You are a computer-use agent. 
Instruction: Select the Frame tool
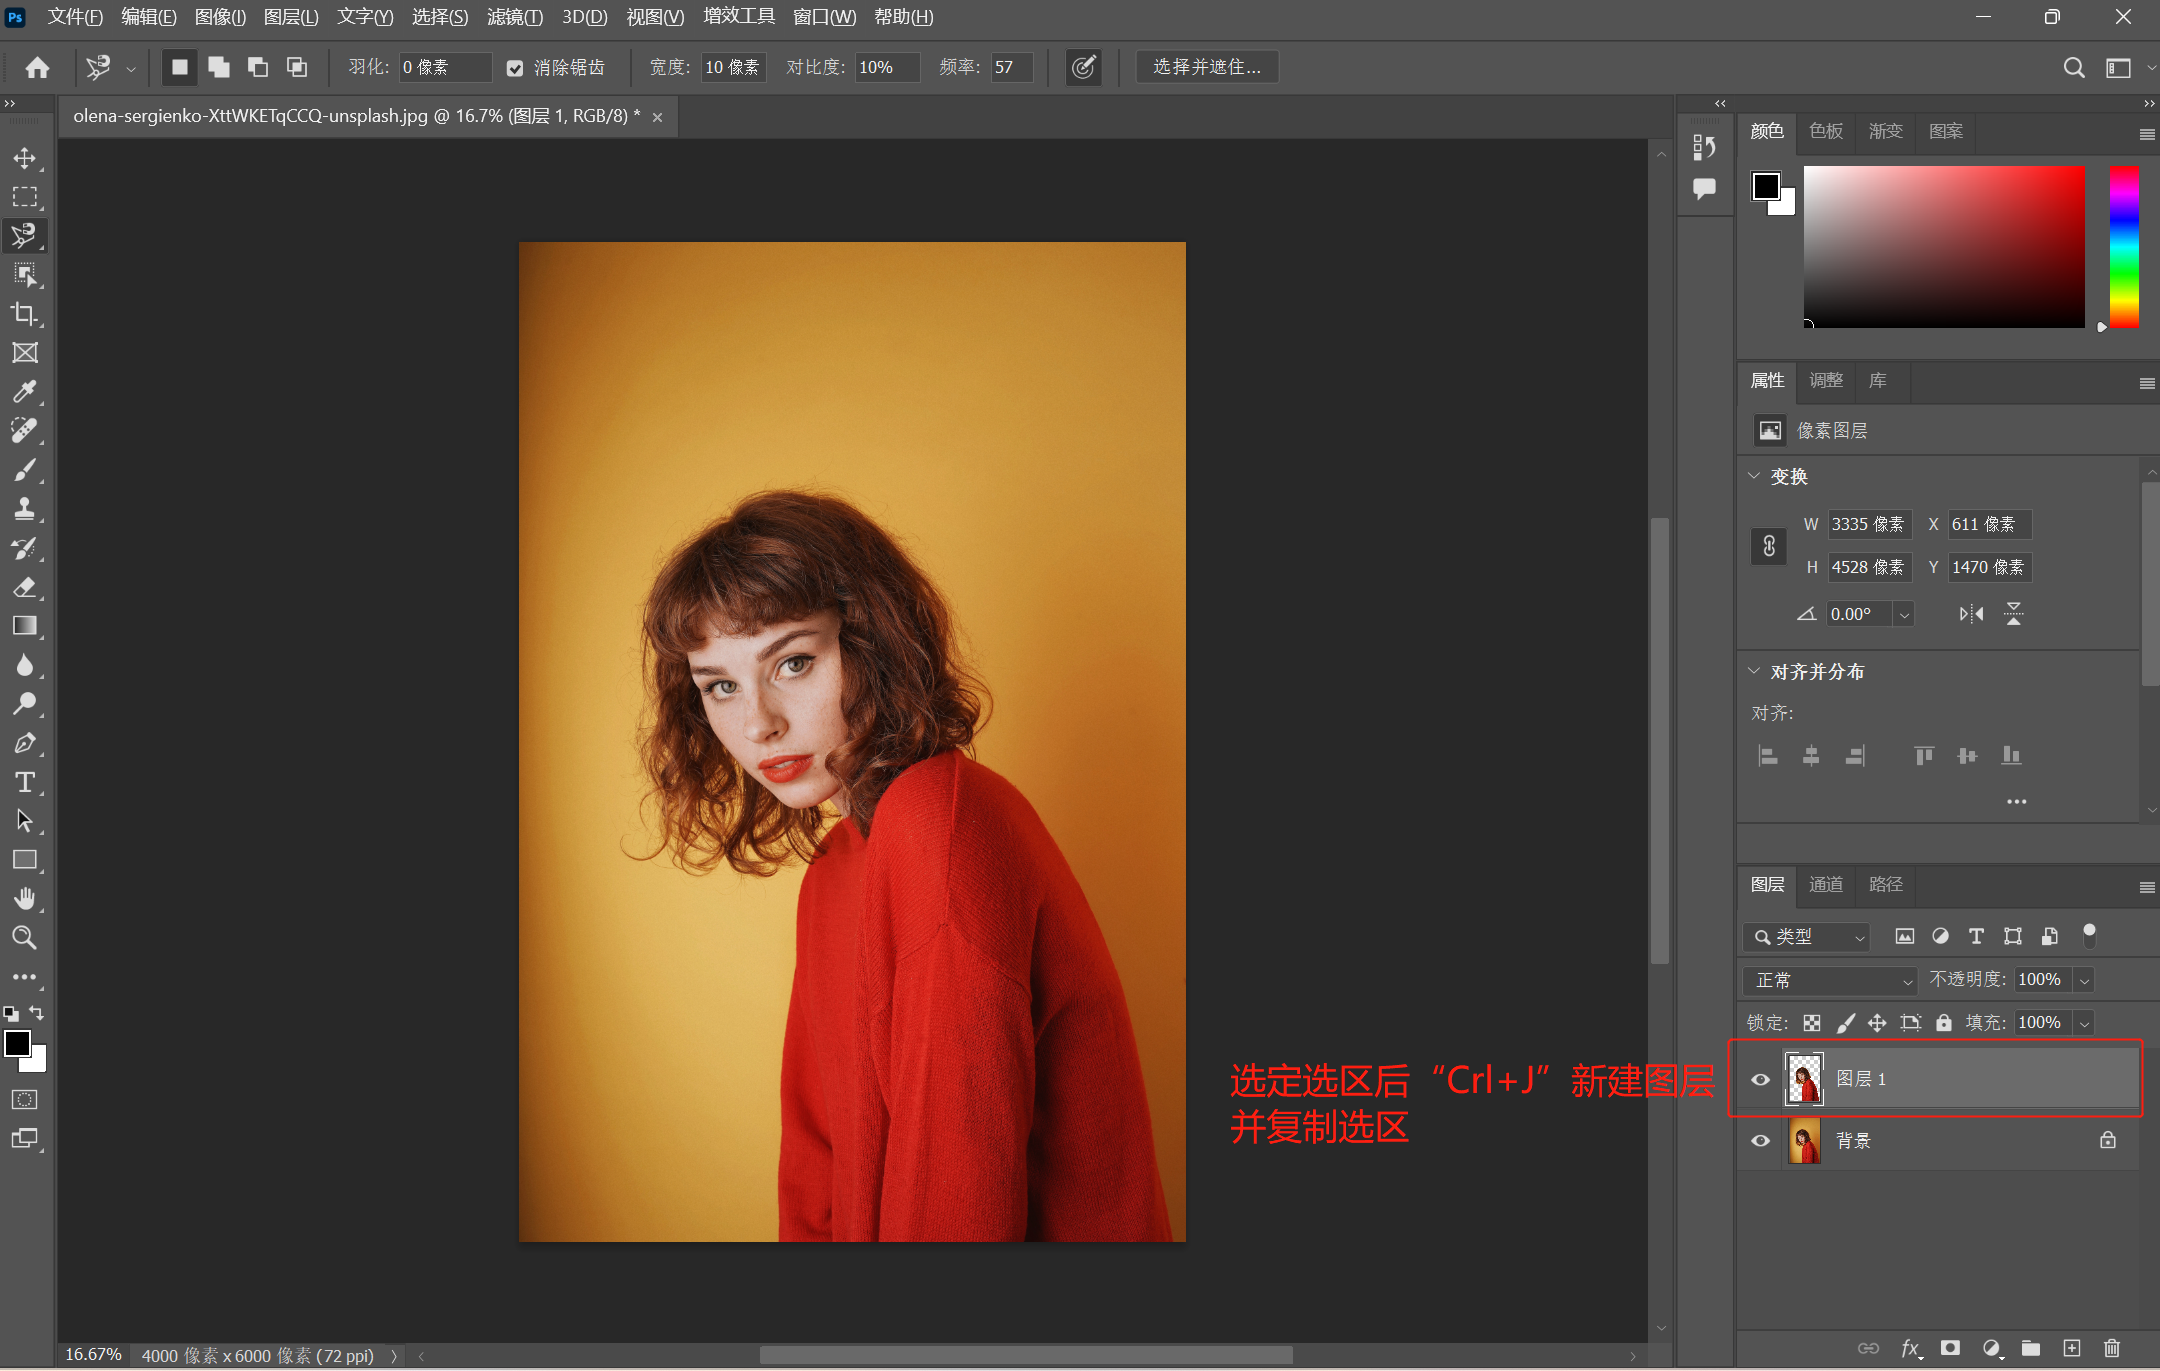(x=24, y=353)
